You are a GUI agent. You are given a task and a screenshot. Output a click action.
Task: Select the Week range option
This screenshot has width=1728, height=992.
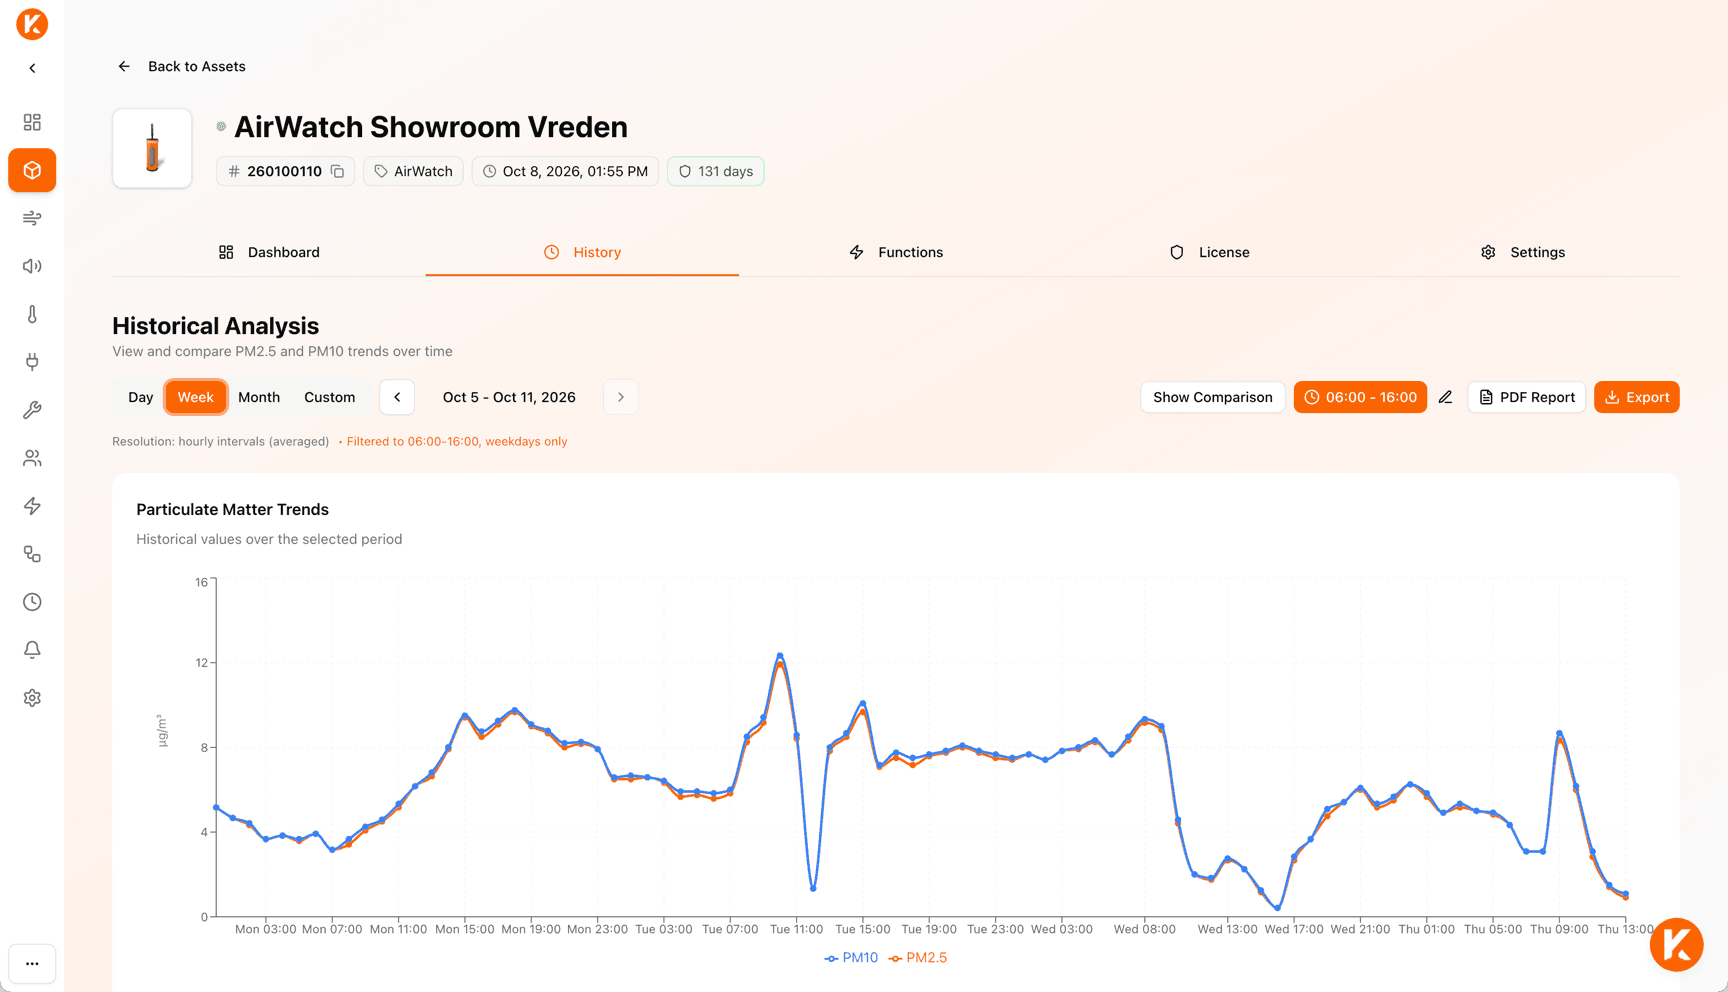pyautogui.click(x=196, y=397)
